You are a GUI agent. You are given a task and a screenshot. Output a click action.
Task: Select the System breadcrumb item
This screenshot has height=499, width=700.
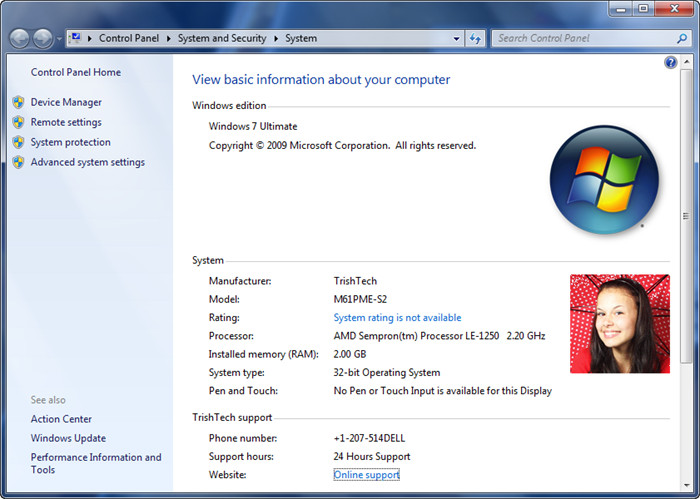301,38
